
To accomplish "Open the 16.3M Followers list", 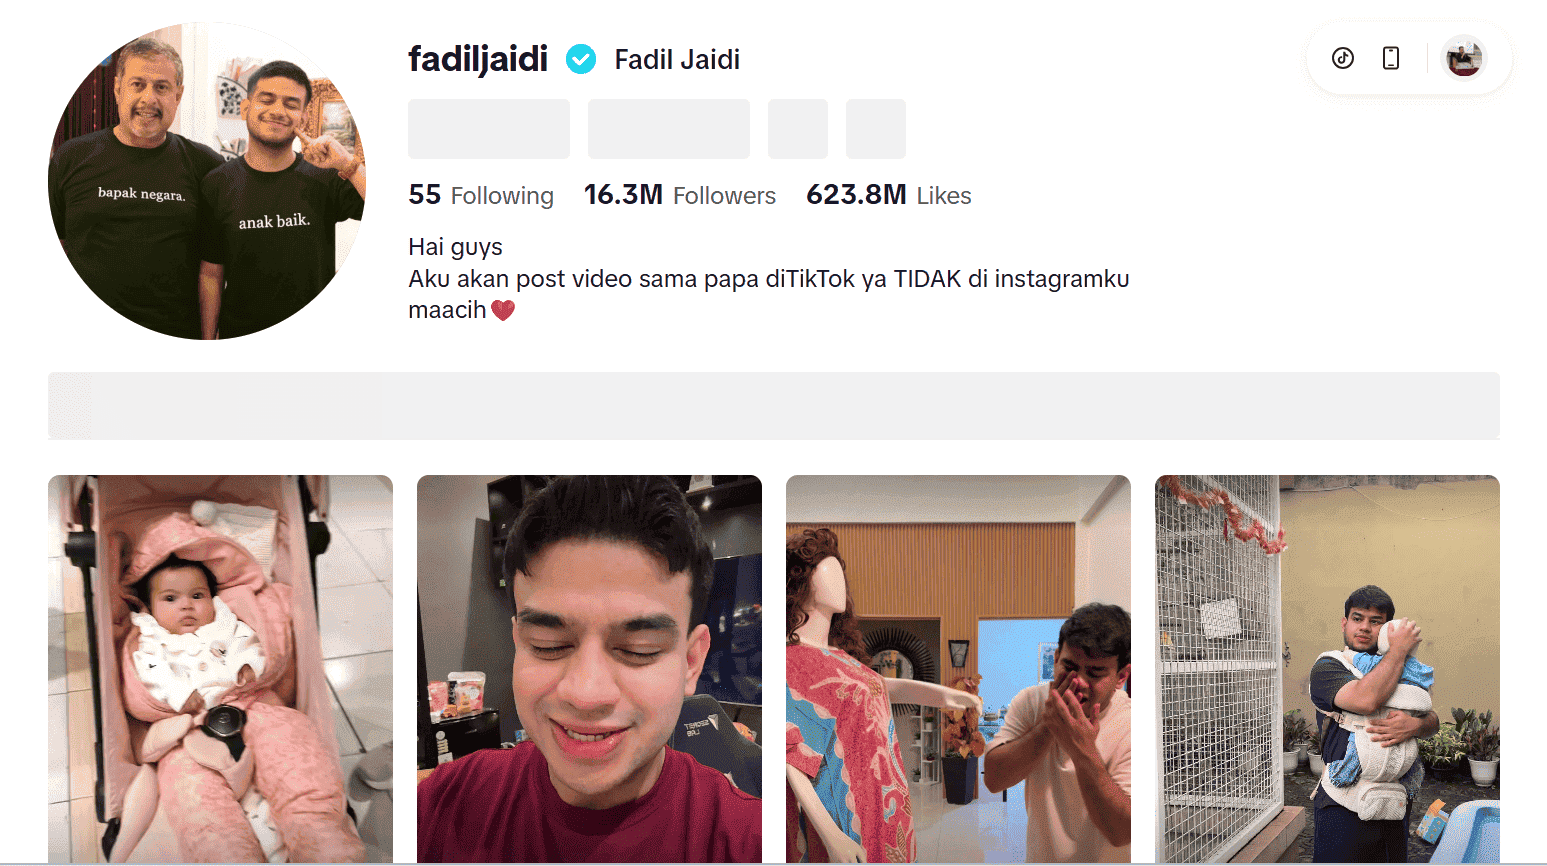I will [x=680, y=195].
